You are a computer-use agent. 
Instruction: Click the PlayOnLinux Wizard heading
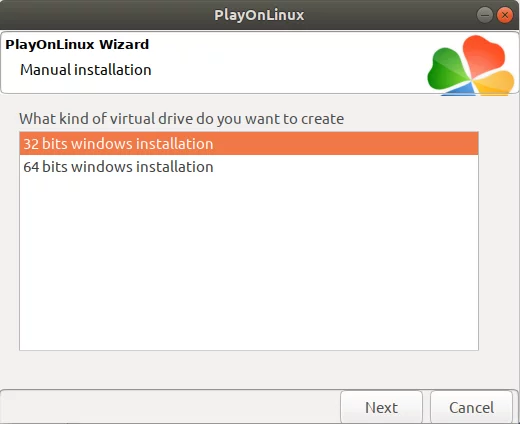77,44
